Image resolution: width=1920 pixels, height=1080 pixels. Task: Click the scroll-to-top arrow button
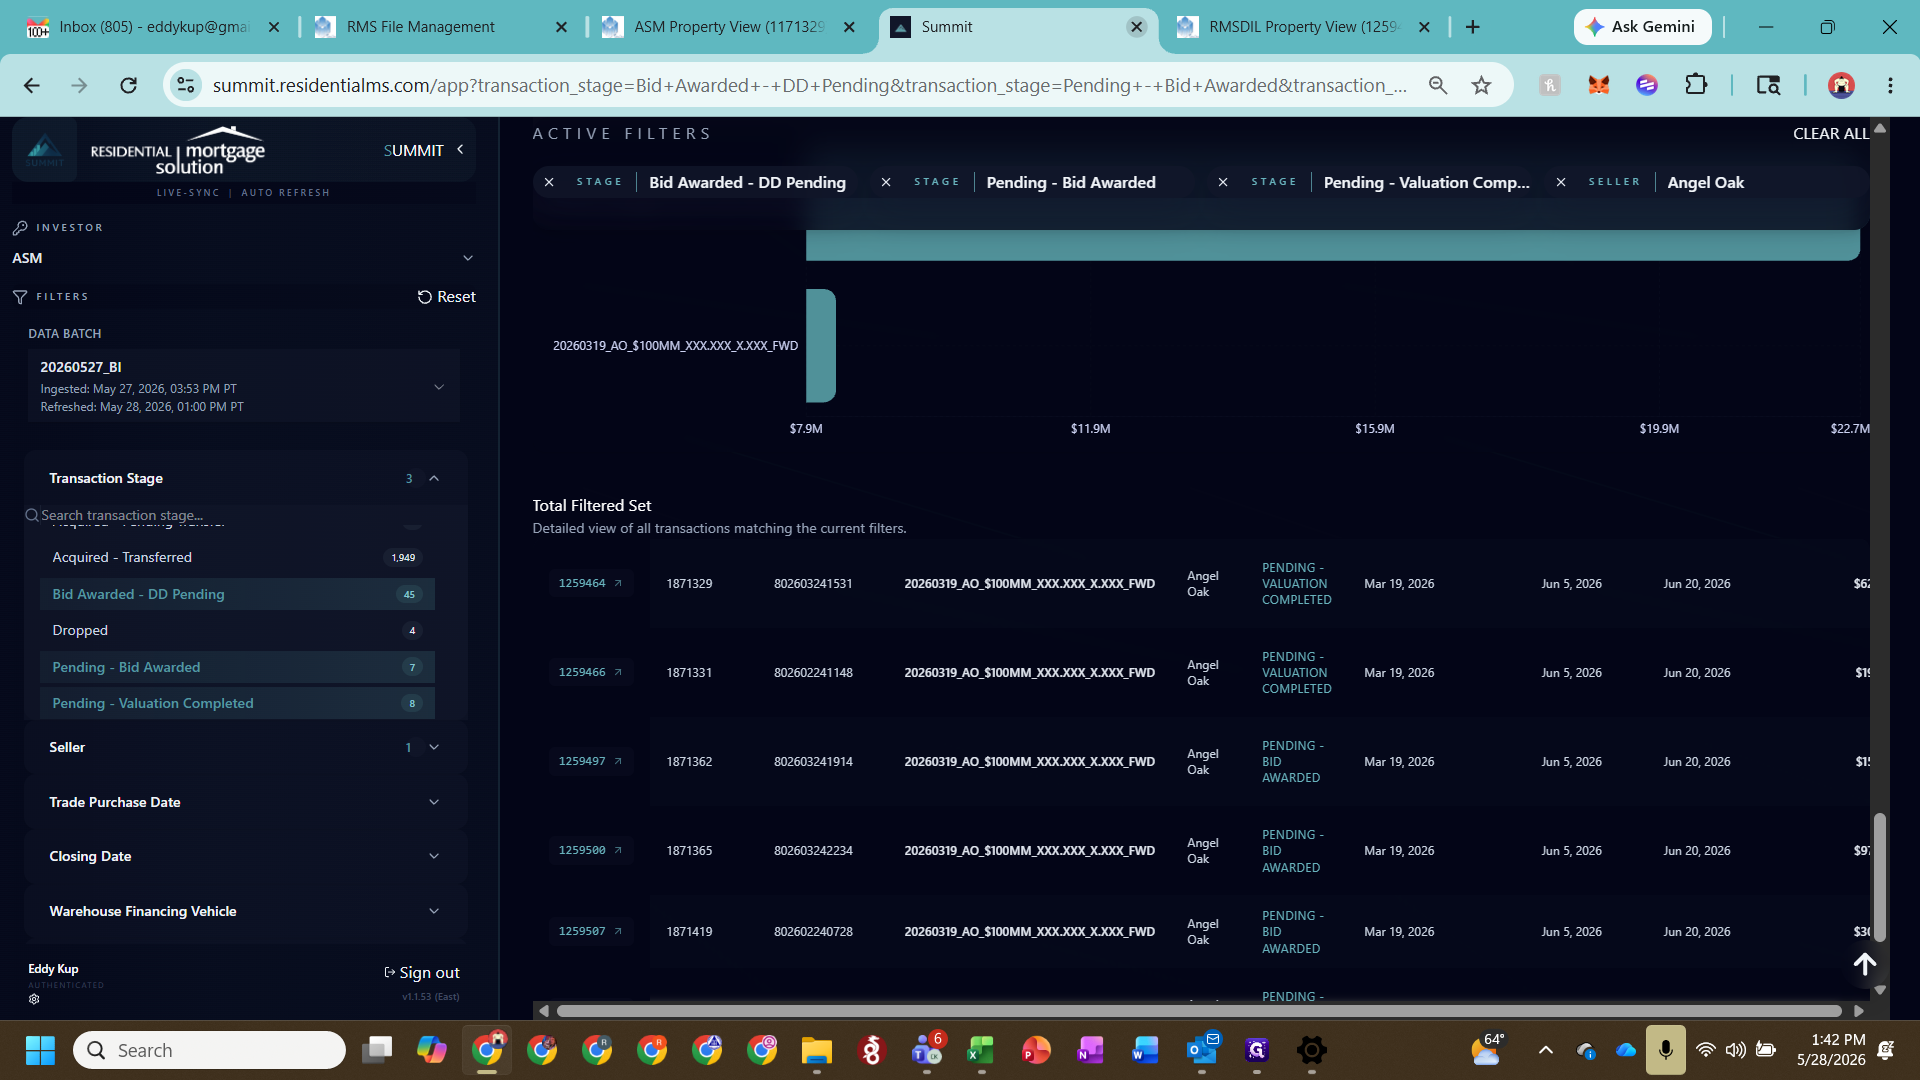[1865, 964]
